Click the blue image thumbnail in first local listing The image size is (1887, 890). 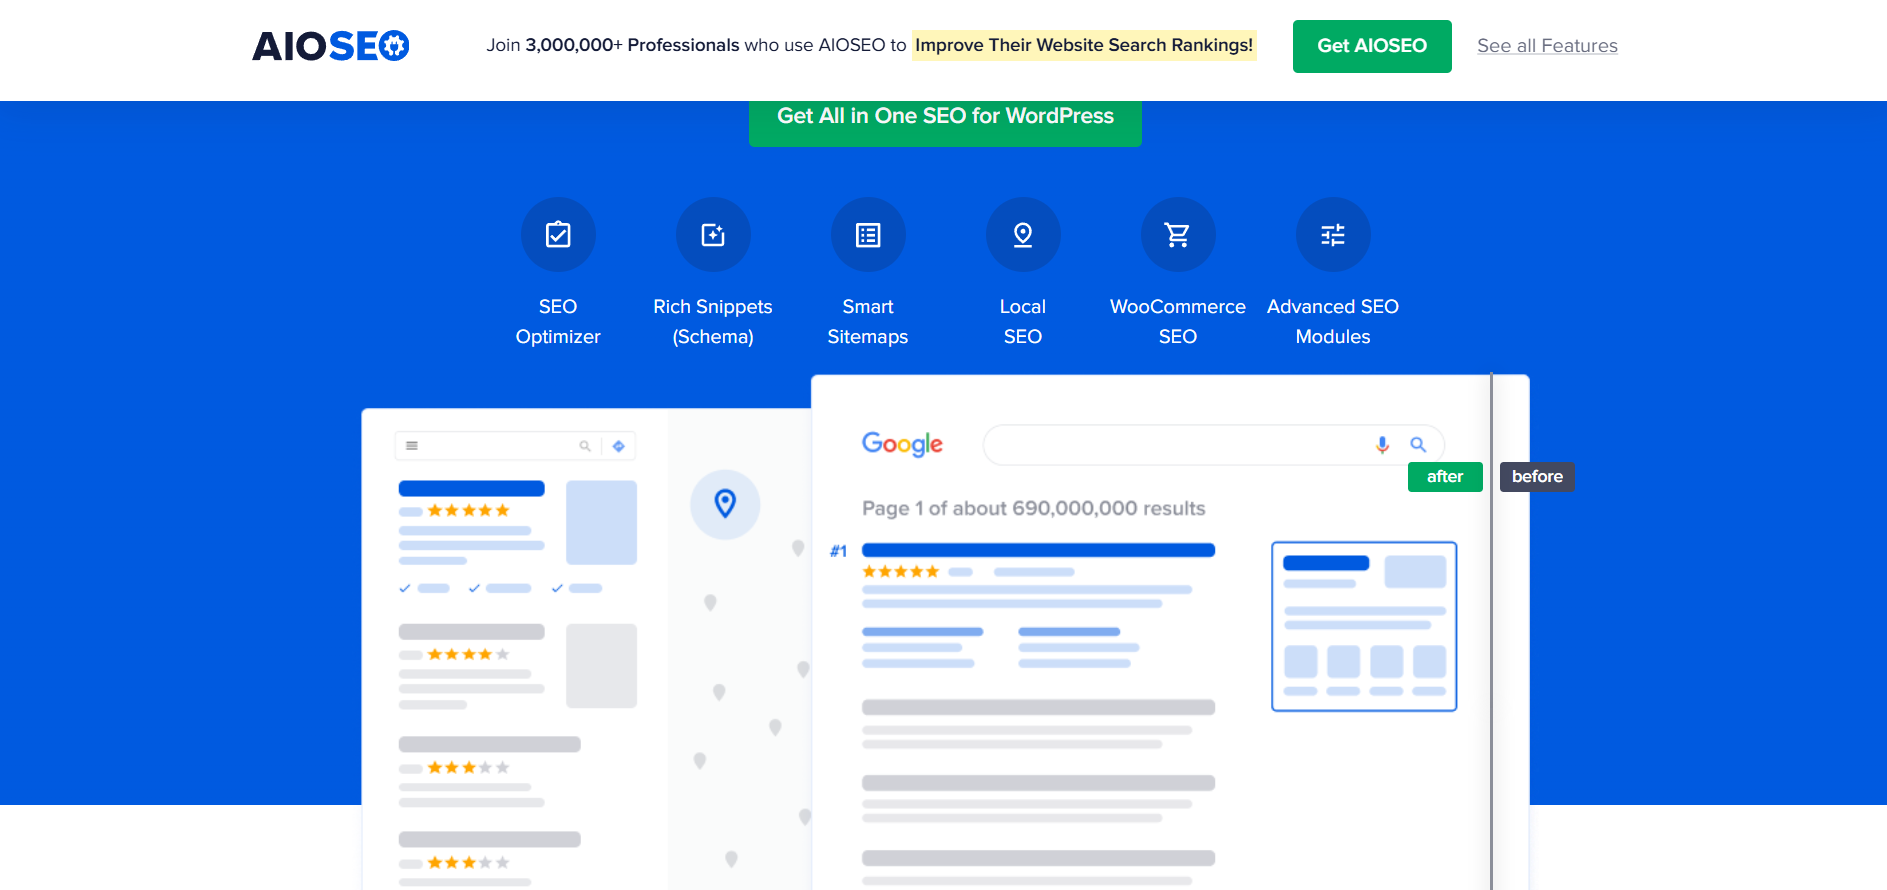click(x=601, y=522)
